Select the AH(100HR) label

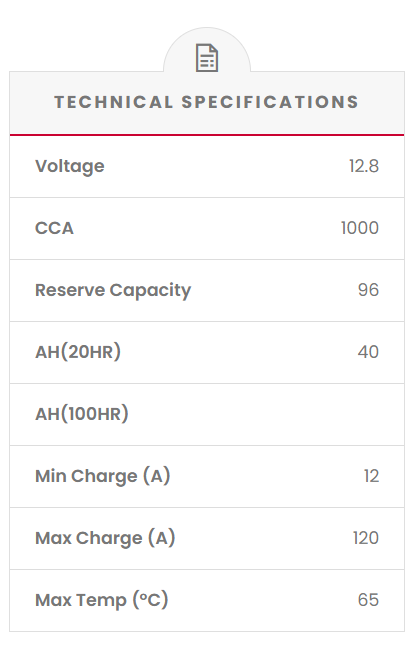click(82, 414)
